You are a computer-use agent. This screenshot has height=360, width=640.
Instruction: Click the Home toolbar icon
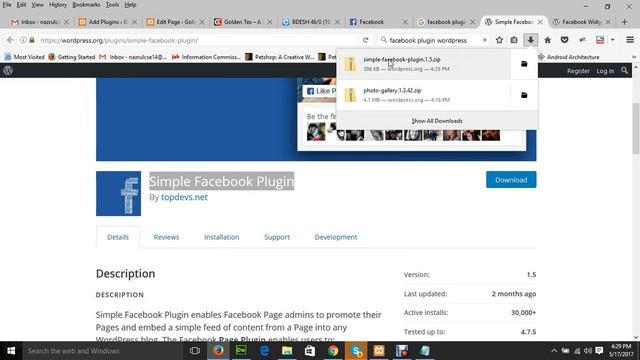[x=548, y=40]
